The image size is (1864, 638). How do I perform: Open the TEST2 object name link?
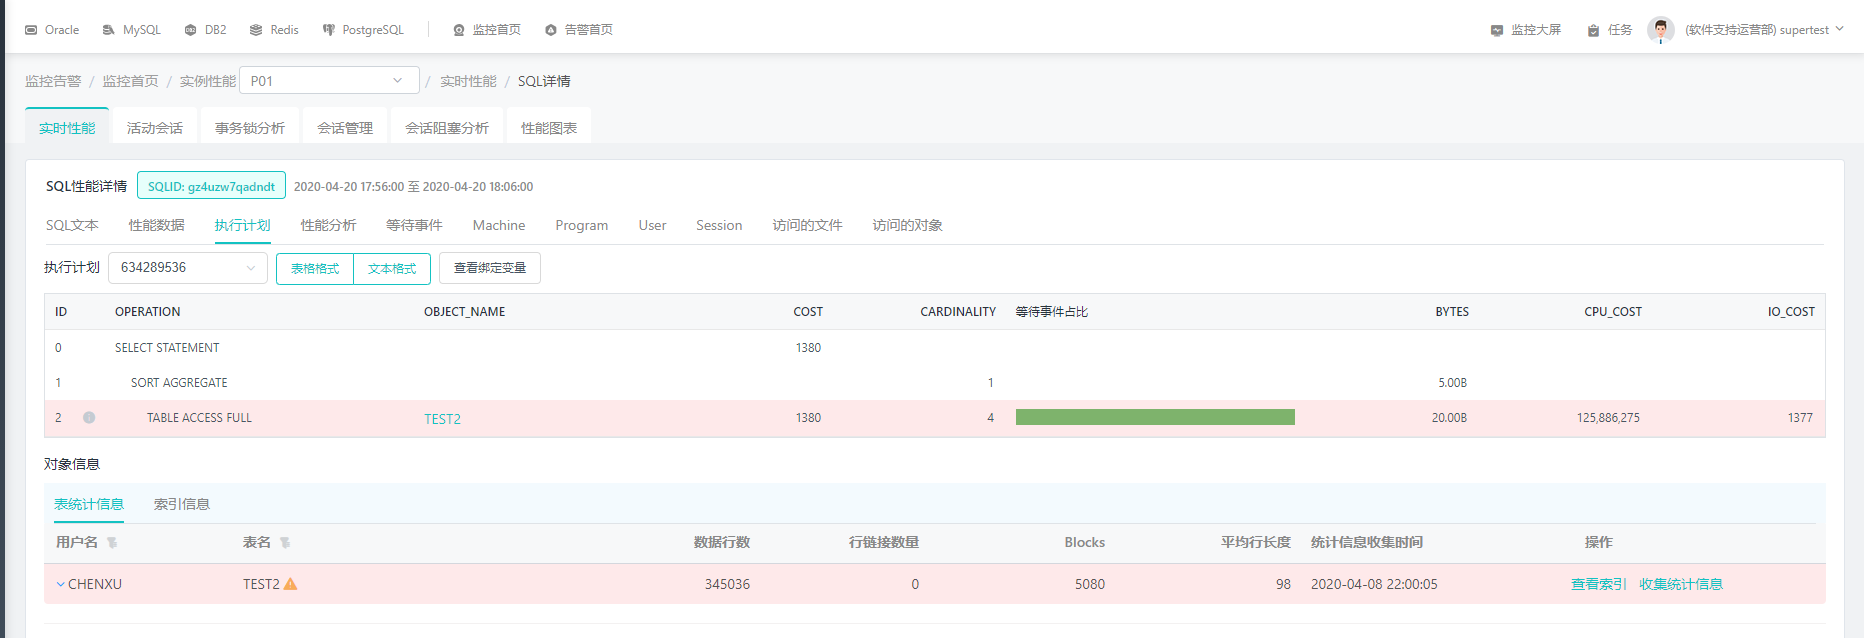coord(442,419)
